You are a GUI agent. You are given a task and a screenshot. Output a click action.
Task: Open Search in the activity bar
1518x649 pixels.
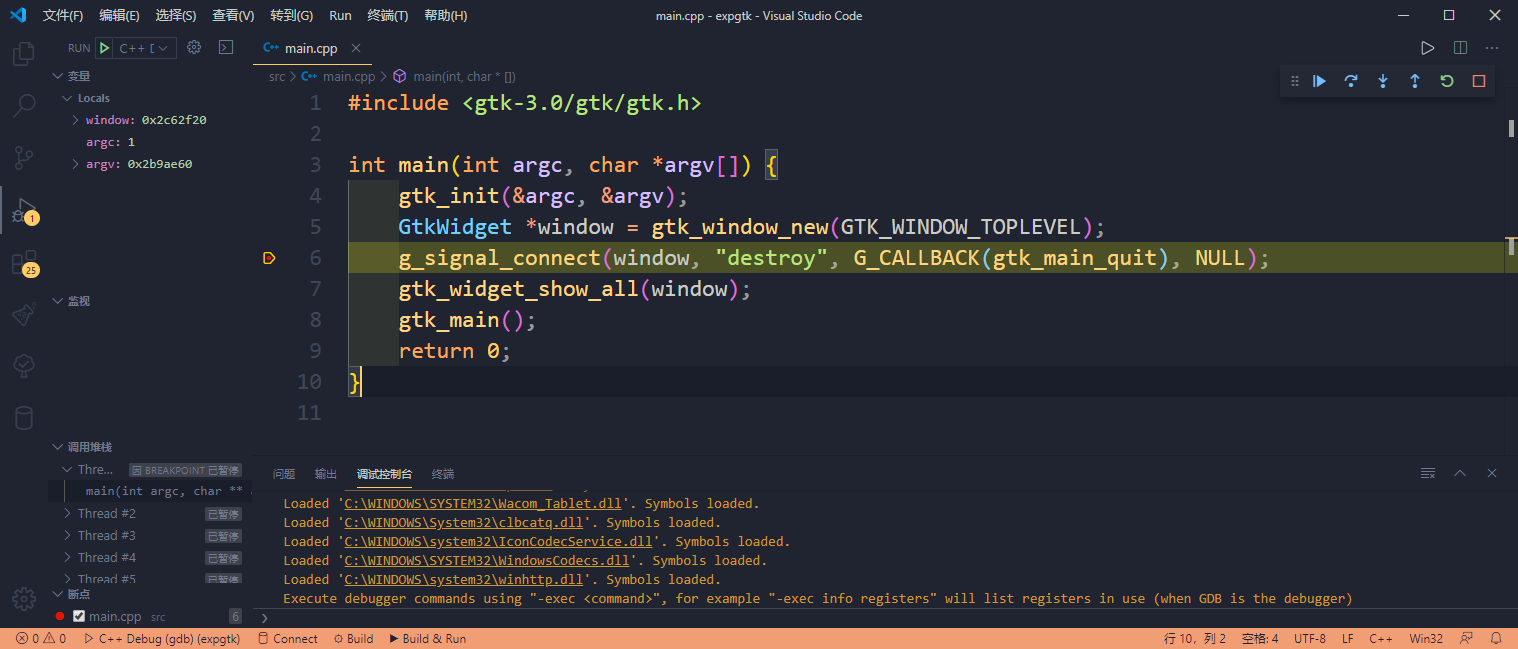[x=23, y=105]
